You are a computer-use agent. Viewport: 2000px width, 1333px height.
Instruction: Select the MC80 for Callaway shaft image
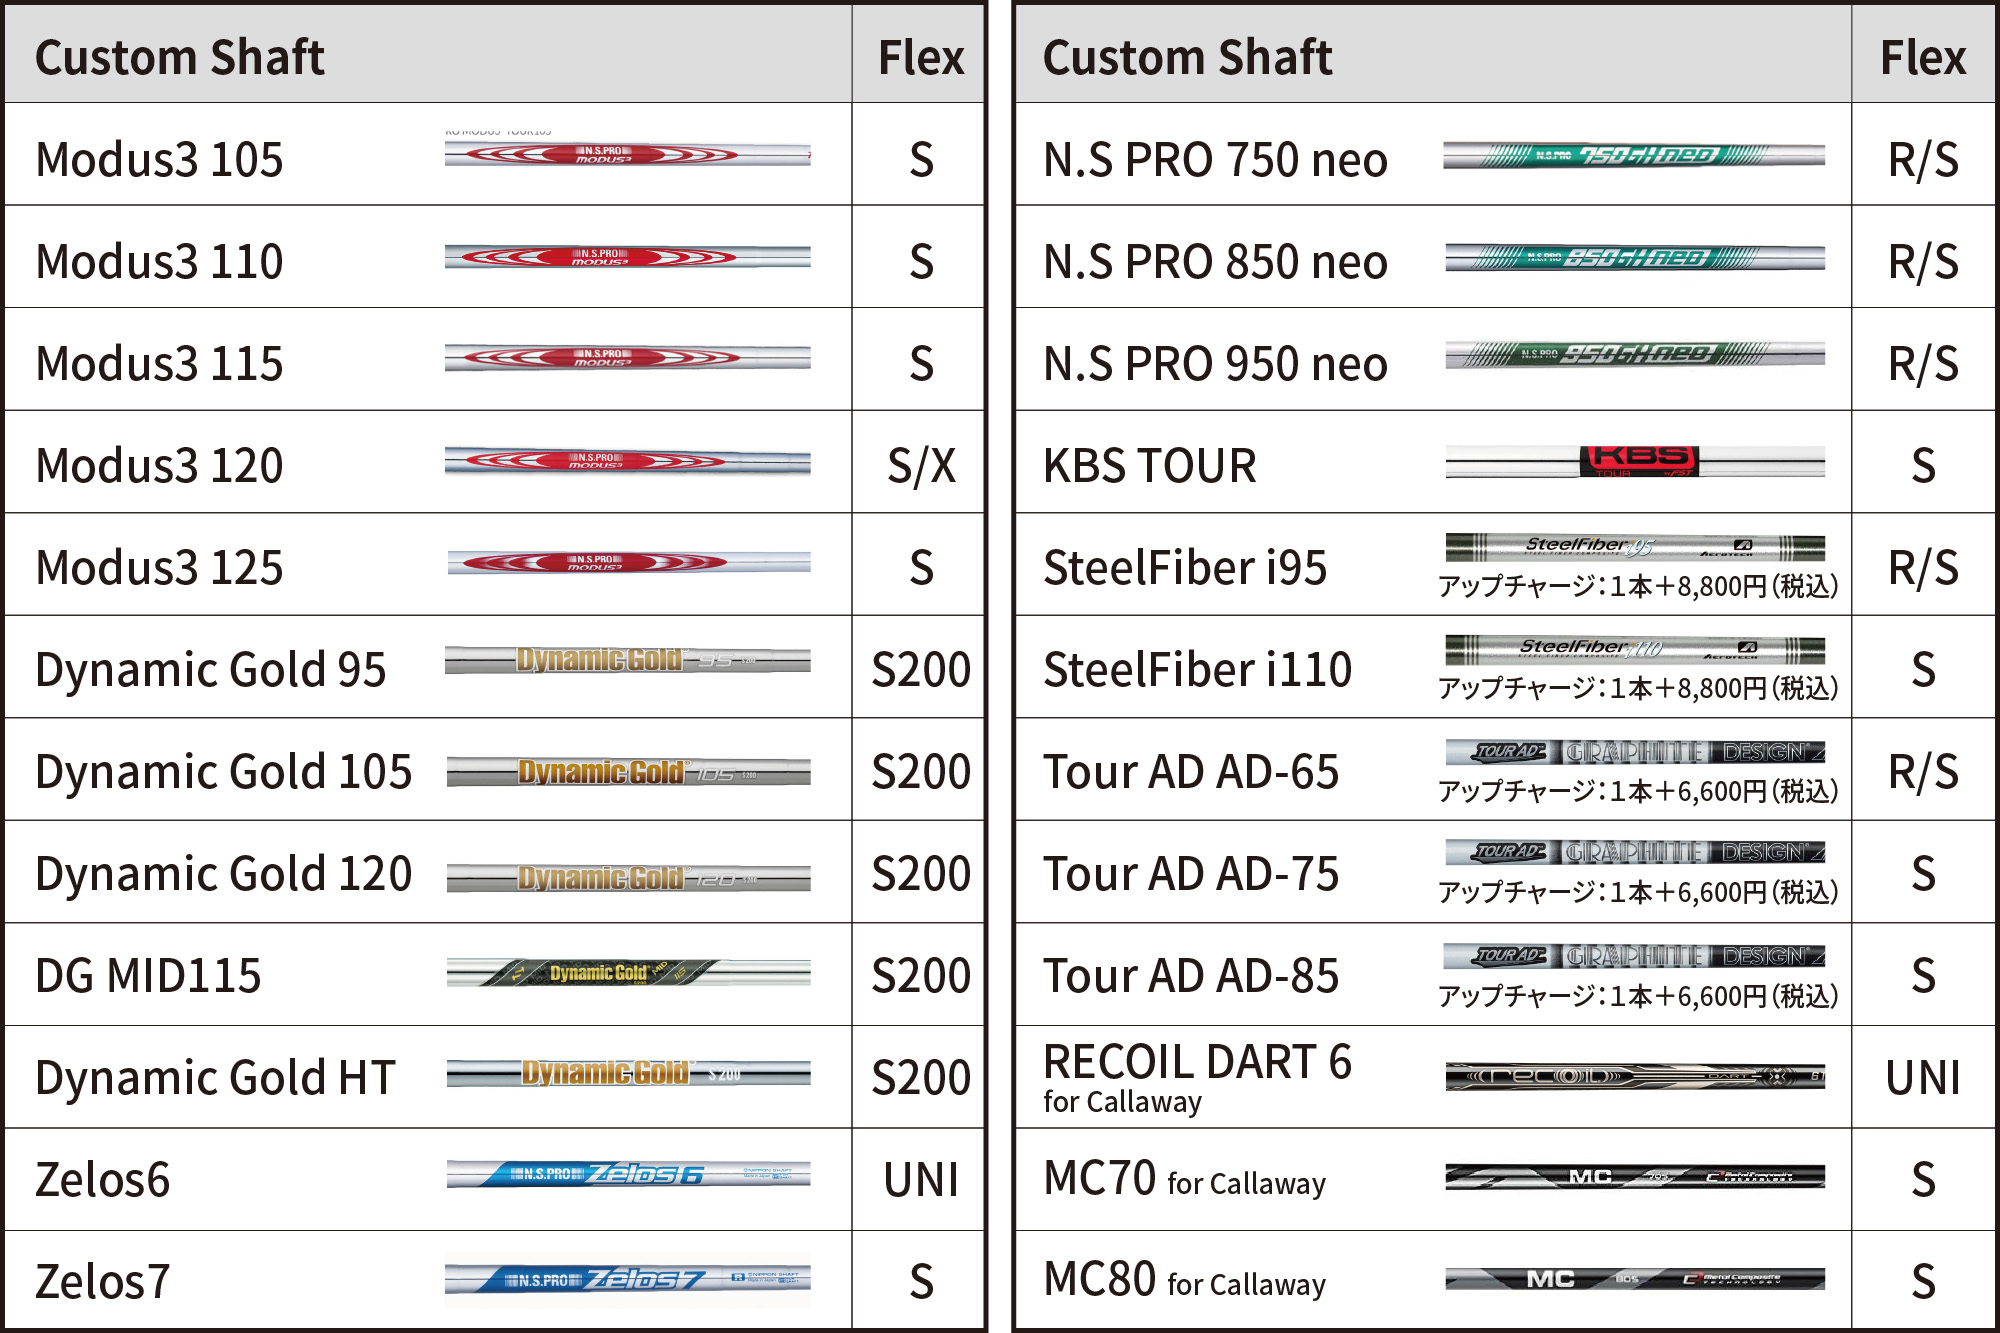tap(1634, 1279)
